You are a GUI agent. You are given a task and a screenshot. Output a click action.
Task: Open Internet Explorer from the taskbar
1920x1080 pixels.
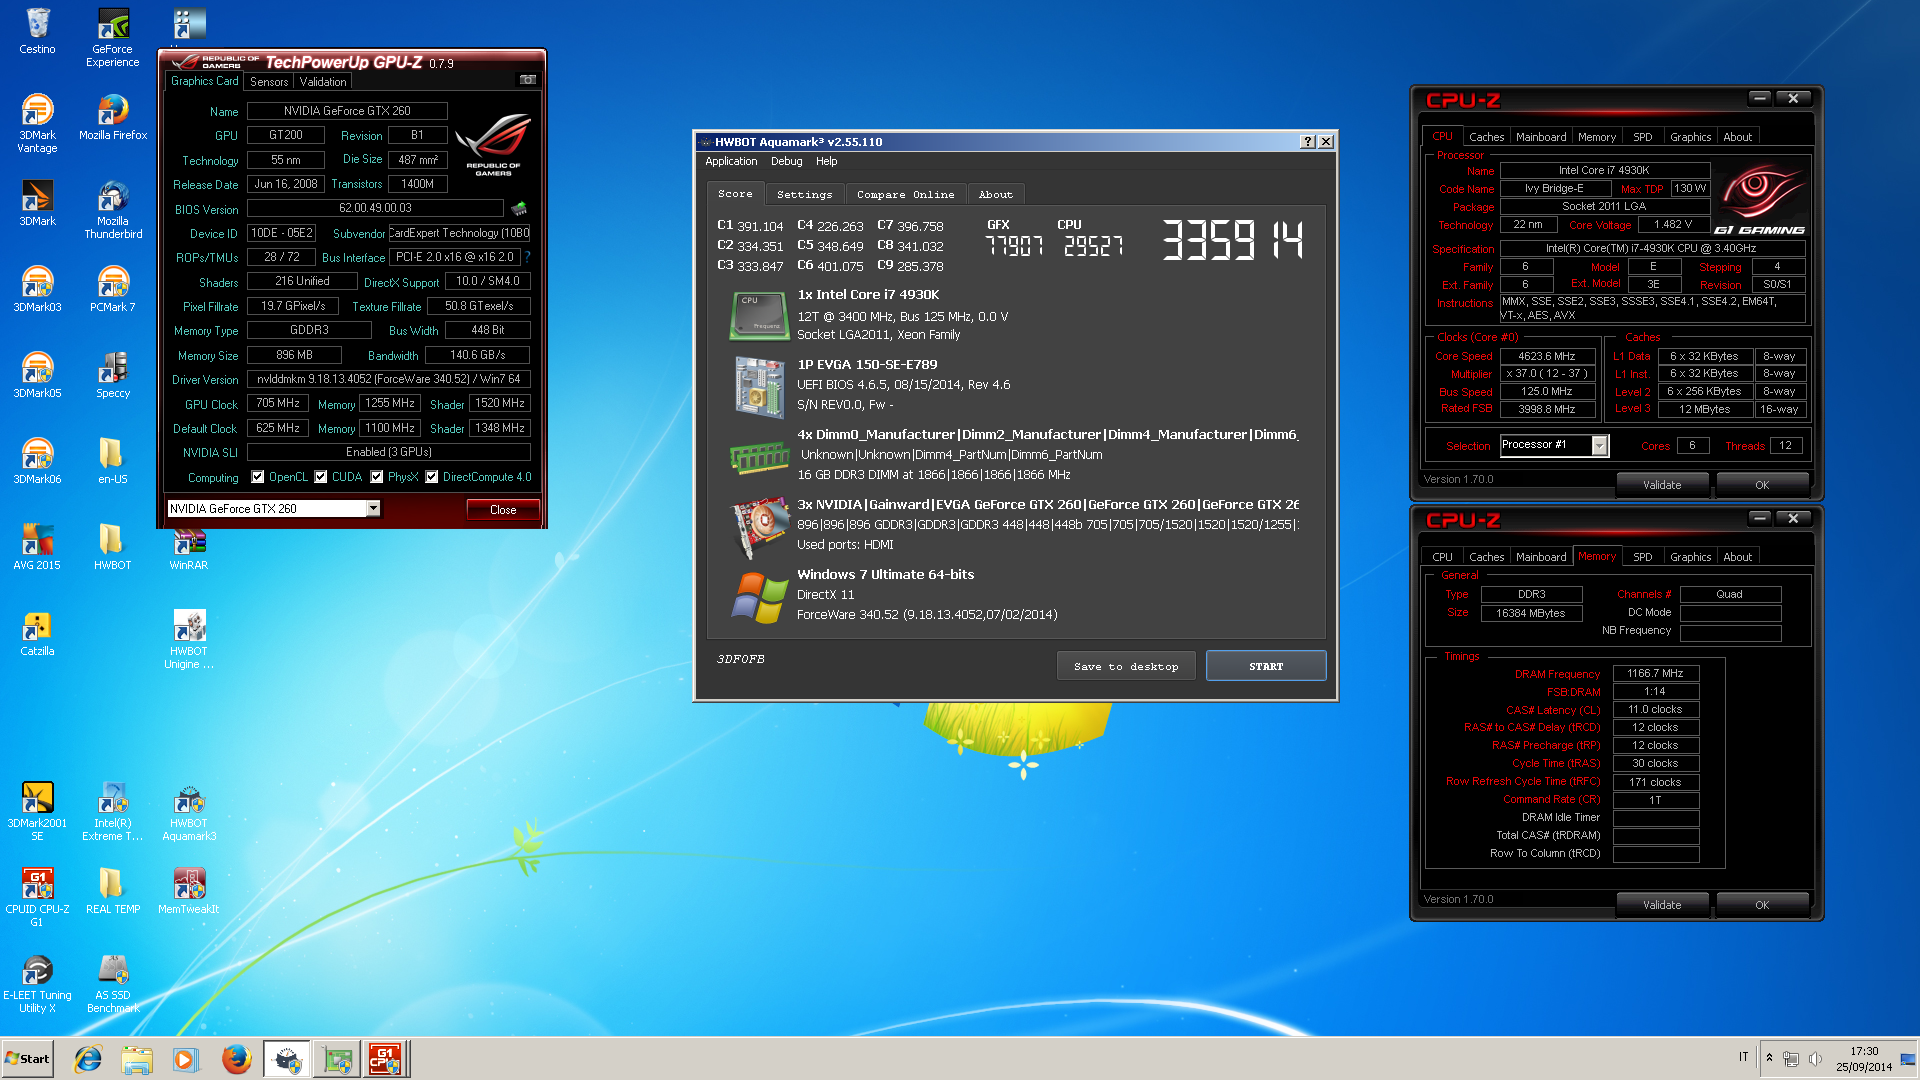(88, 1059)
